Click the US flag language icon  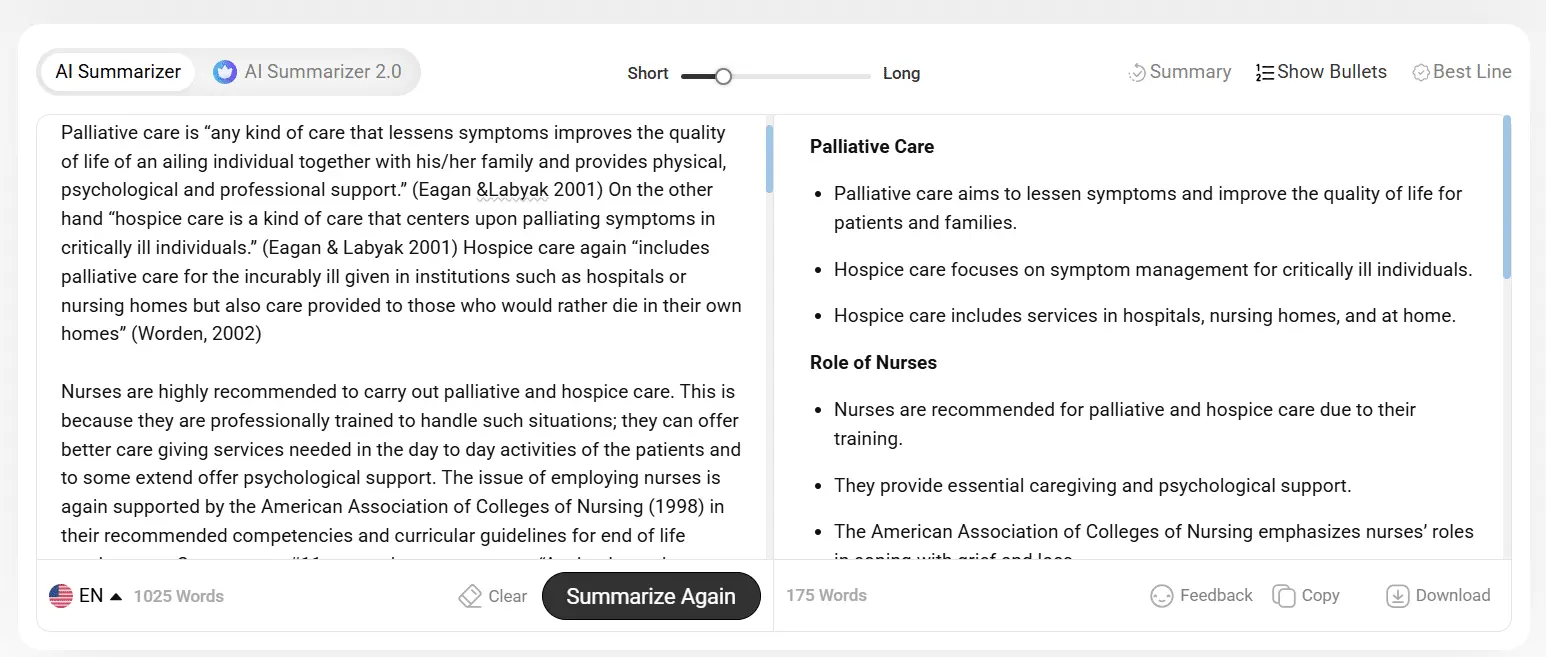coord(61,596)
